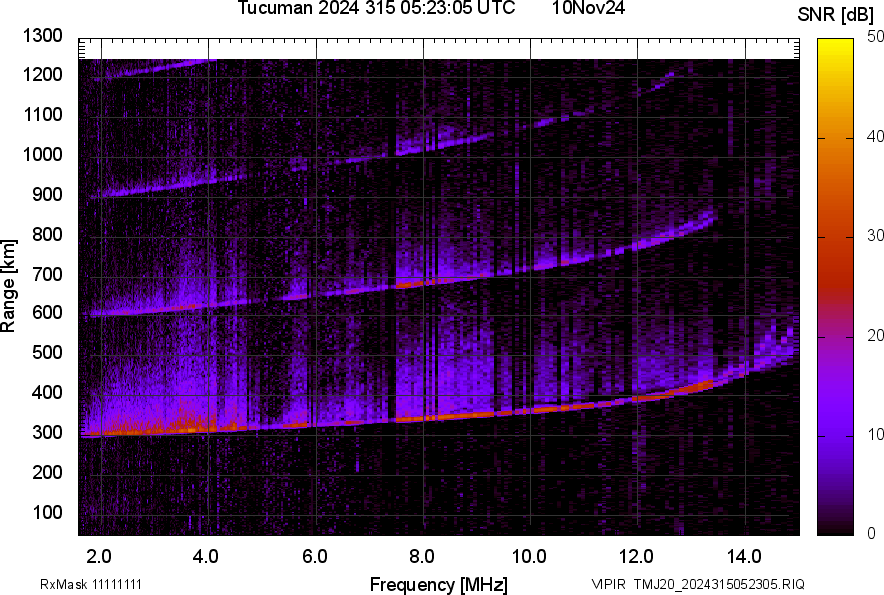The image size is (884, 595).
Task: Click frequency tick label '6.0'
Action: point(314,557)
